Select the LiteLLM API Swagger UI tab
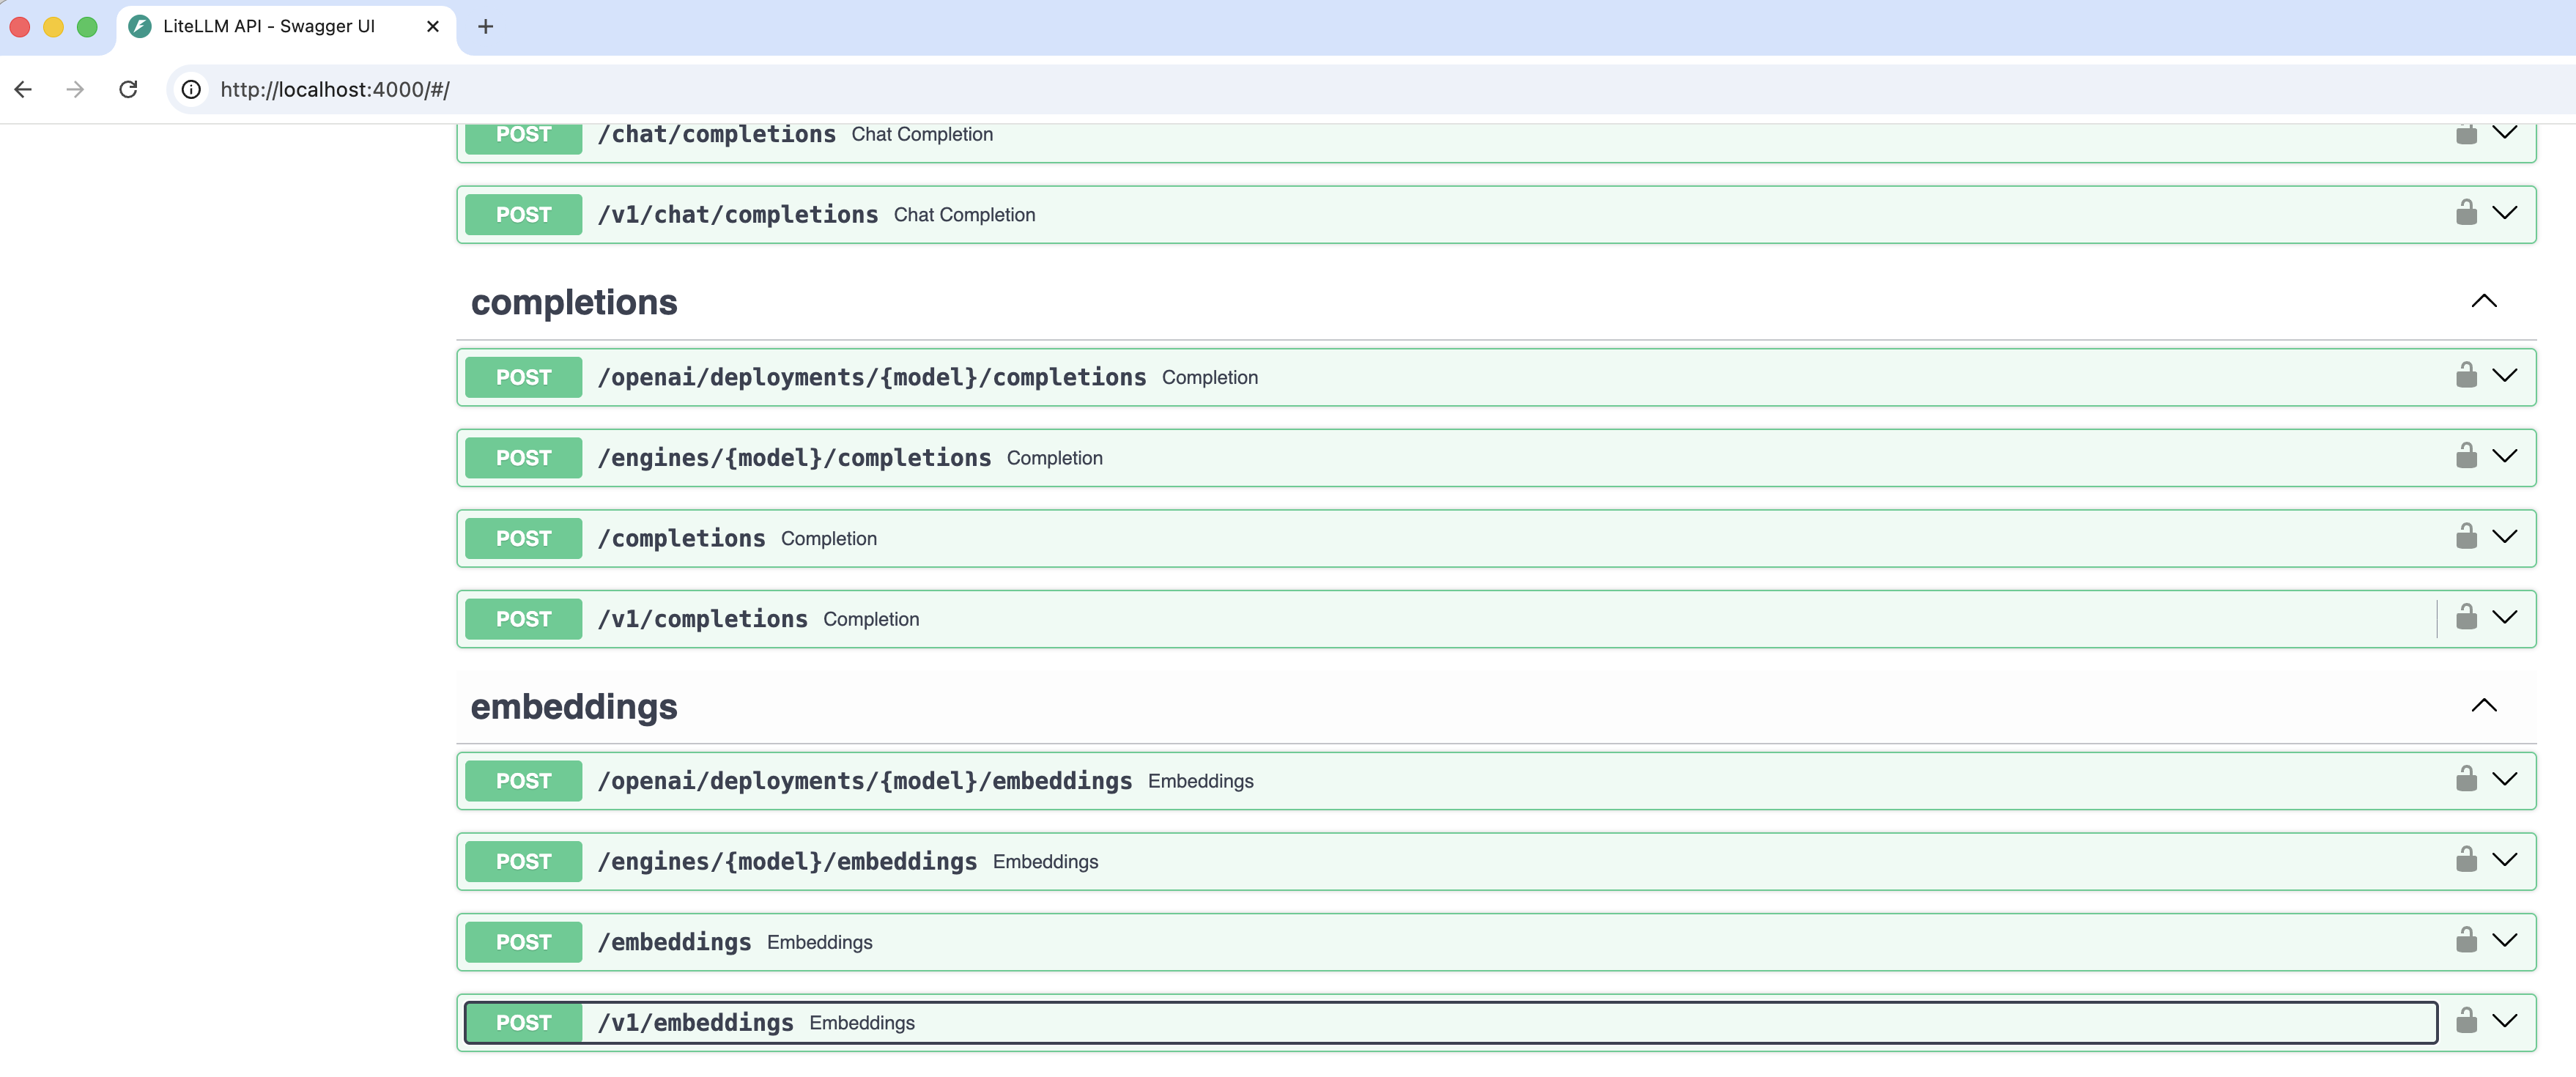The height and width of the screenshot is (1077, 2576). click(x=268, y=27)
